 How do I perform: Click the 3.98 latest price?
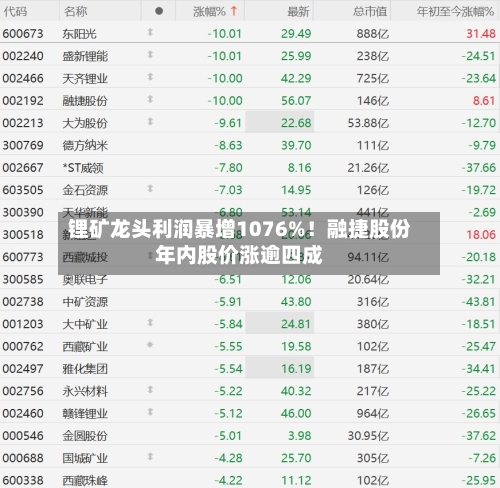point(299,436)
